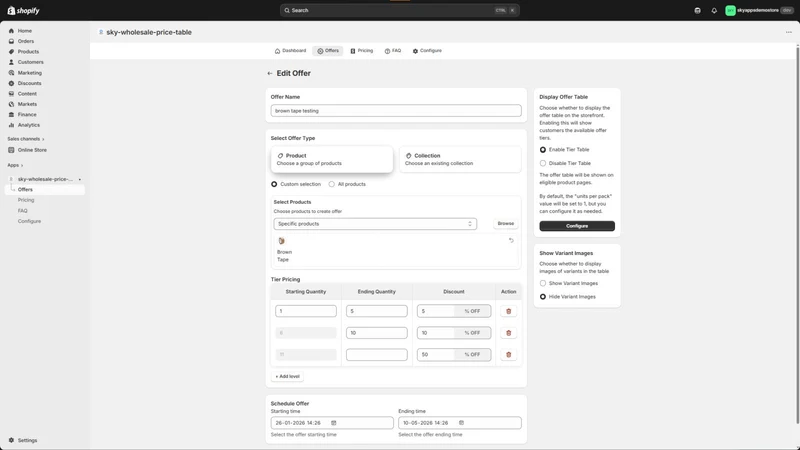Click Brown Tape product thumbnail
The image size is (800, 450).
point(281,241)
